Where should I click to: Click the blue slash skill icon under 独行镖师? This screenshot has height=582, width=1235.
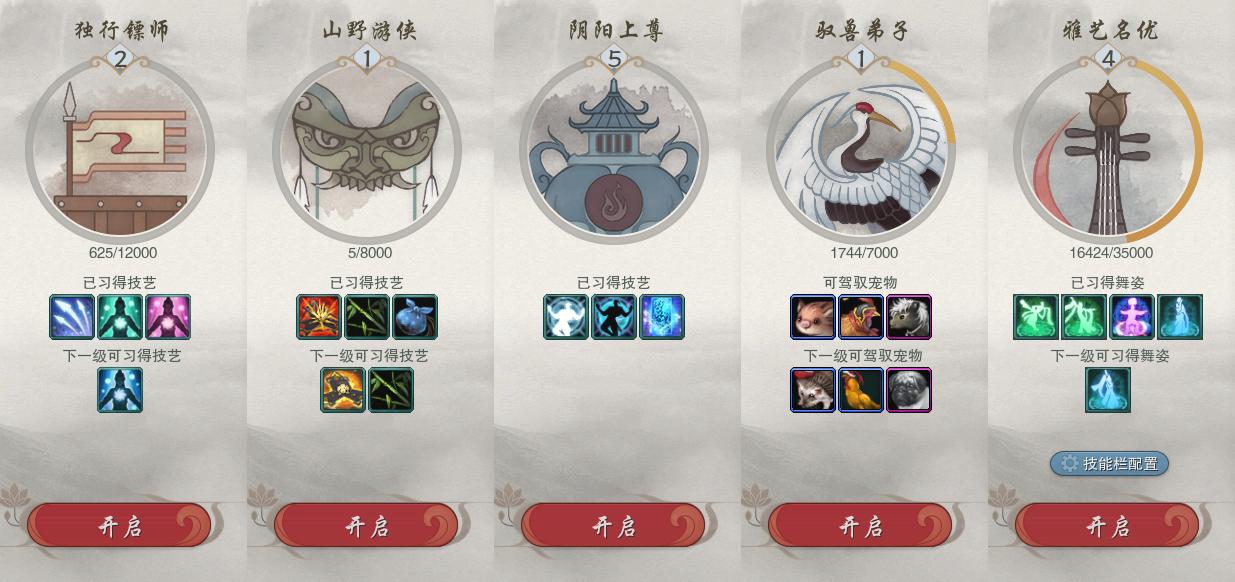[72, 317]
